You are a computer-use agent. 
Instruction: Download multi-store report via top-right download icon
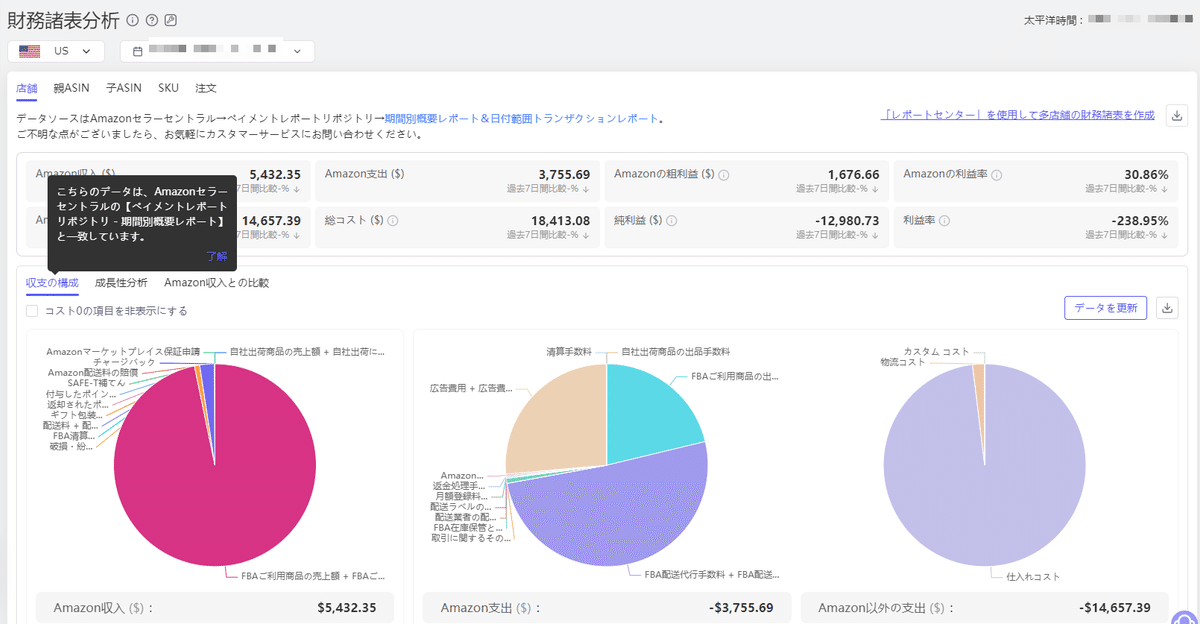point(1176,115)
